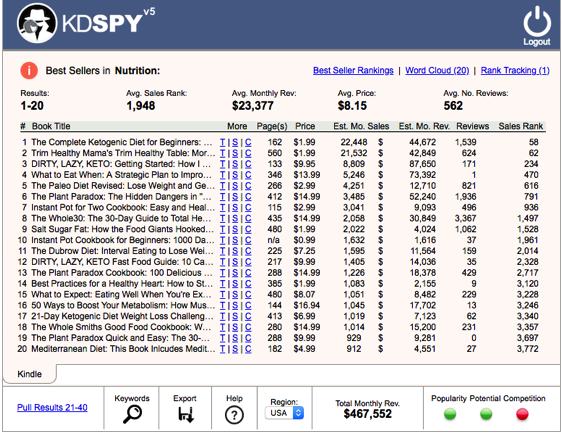Select title "The Dubrow Diet: Interval Eating"
Screen dimensions: 562x434
click(x=122, y=251)
